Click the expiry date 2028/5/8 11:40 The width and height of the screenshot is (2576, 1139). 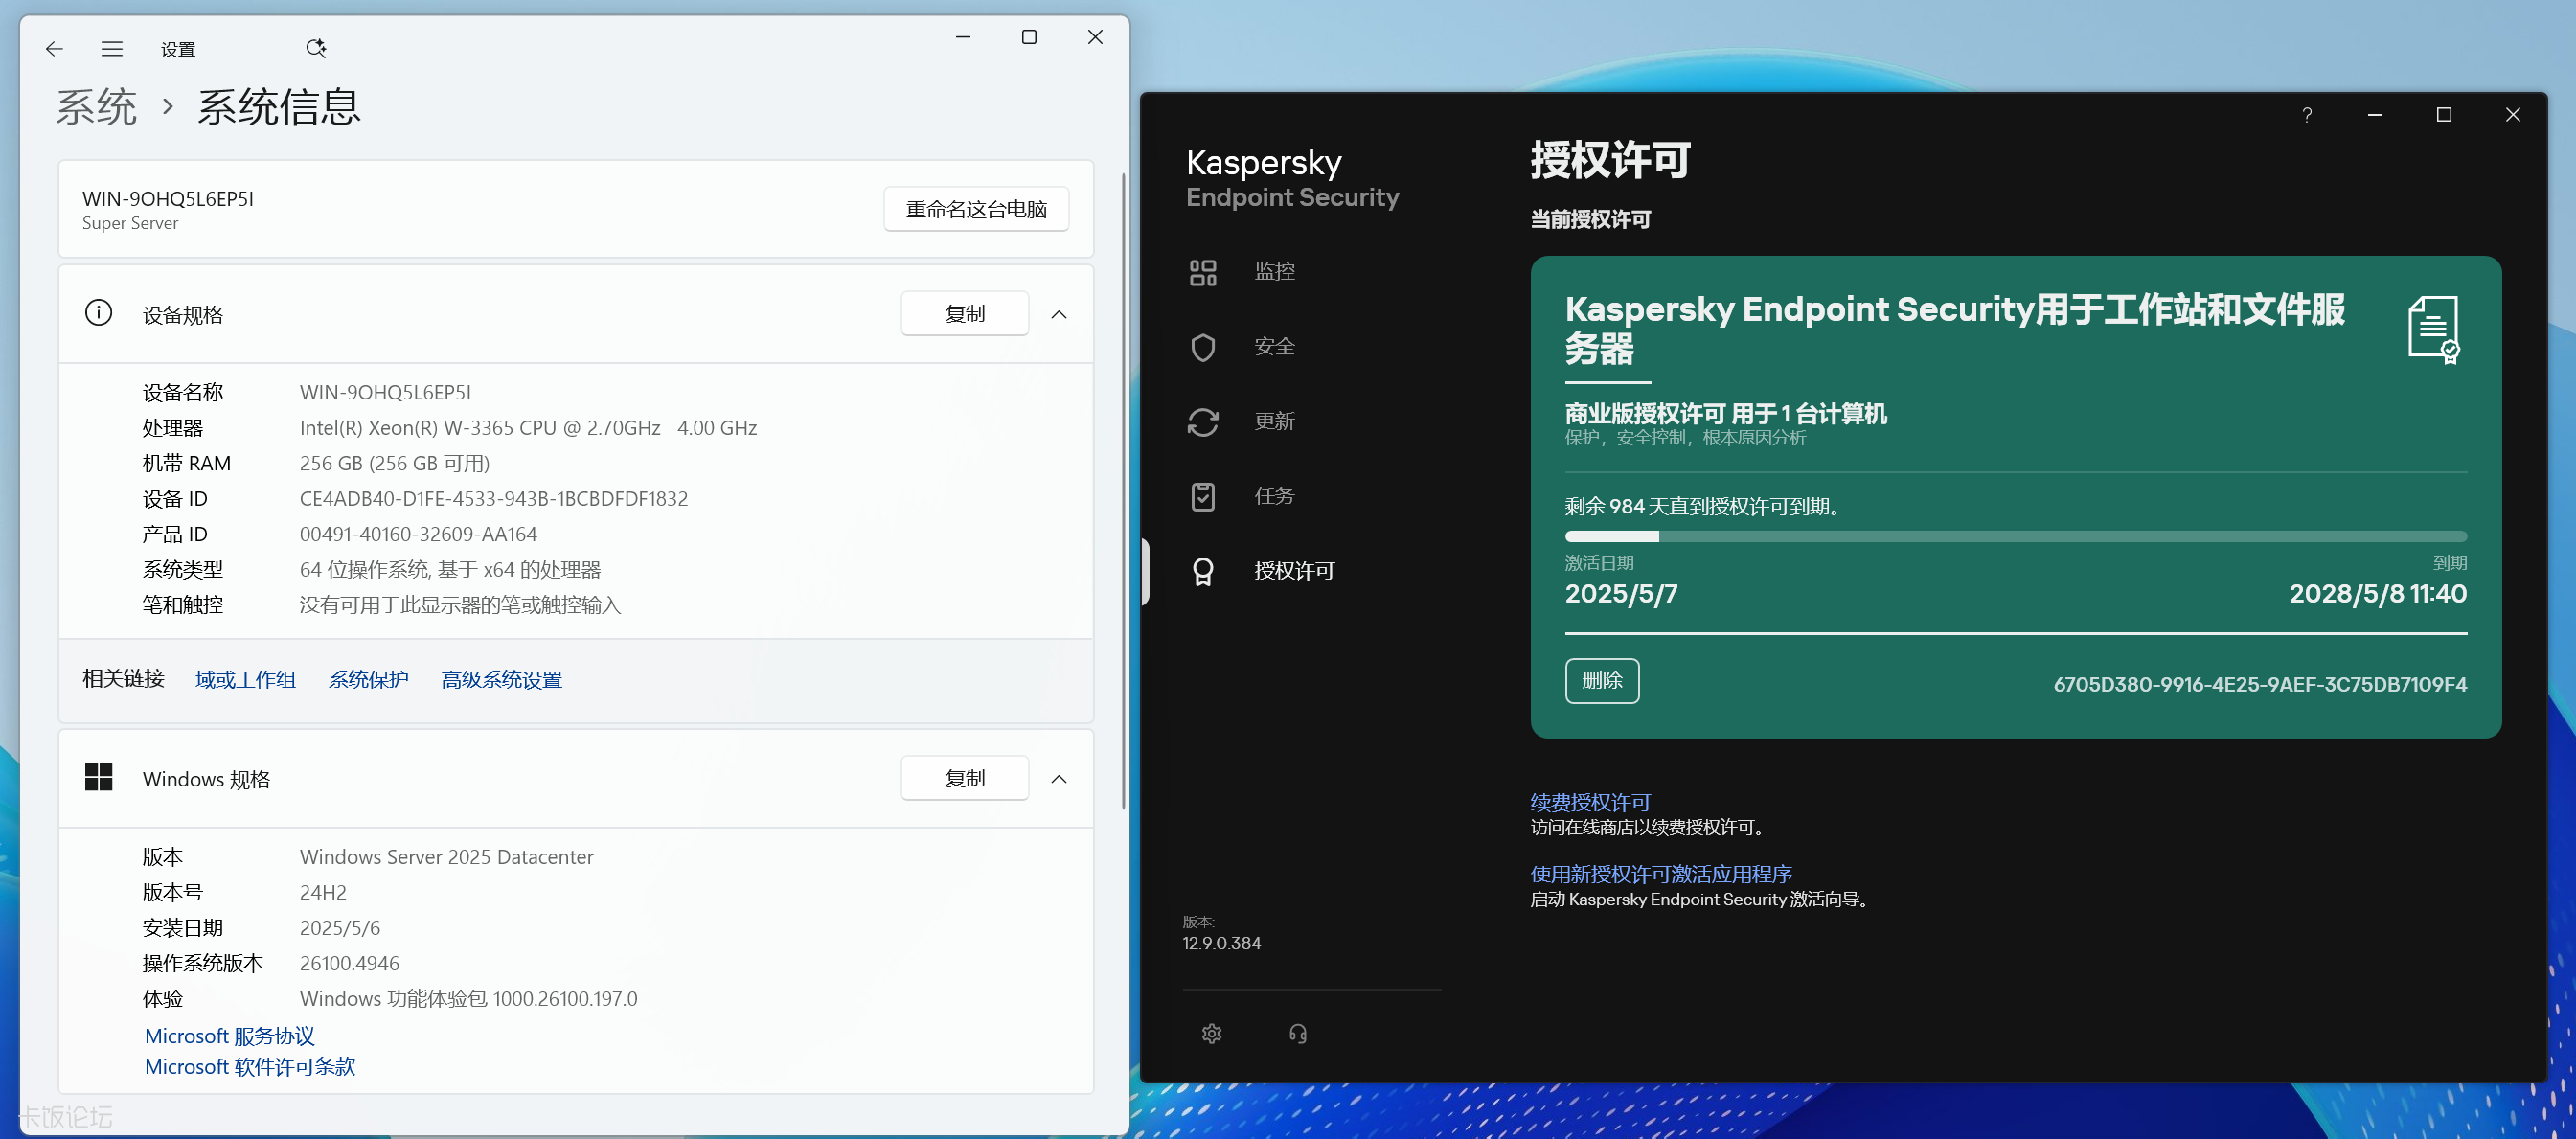[2378, 594]
